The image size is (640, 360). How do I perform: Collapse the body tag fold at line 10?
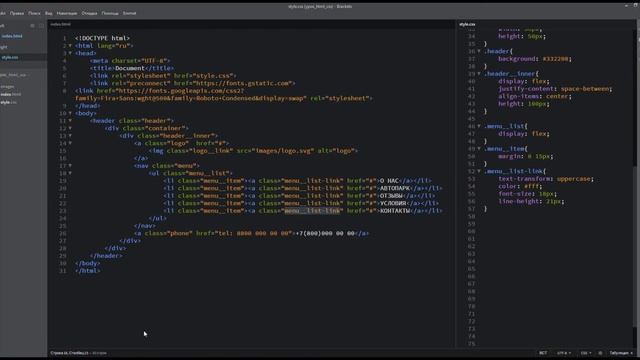[70, 113]
